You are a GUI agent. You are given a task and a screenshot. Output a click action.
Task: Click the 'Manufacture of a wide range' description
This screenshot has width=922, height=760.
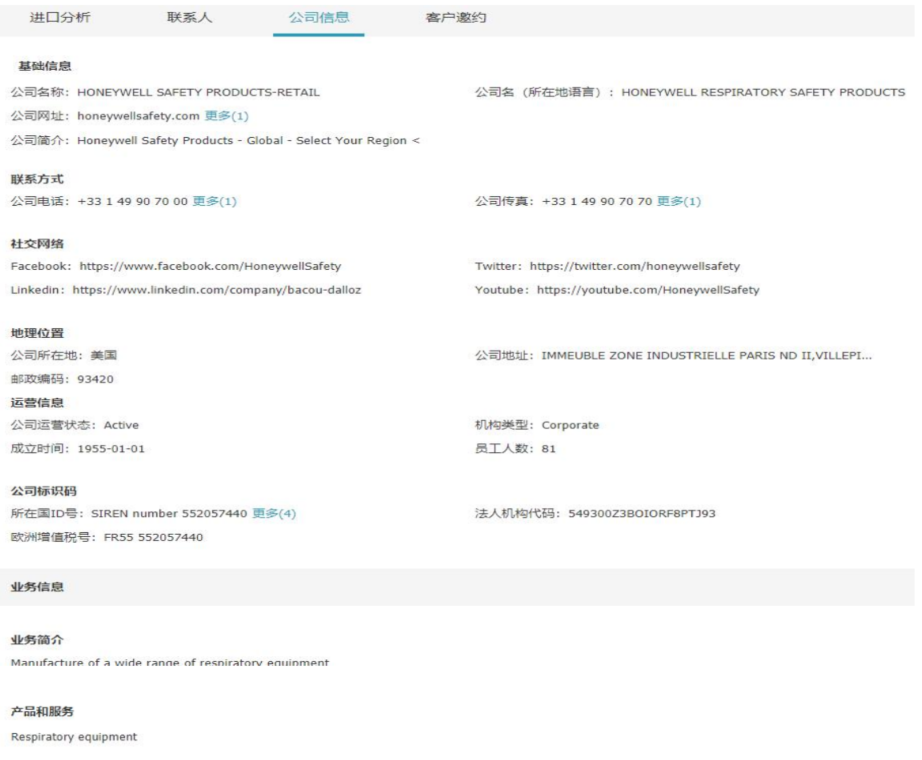pos(170,662)
